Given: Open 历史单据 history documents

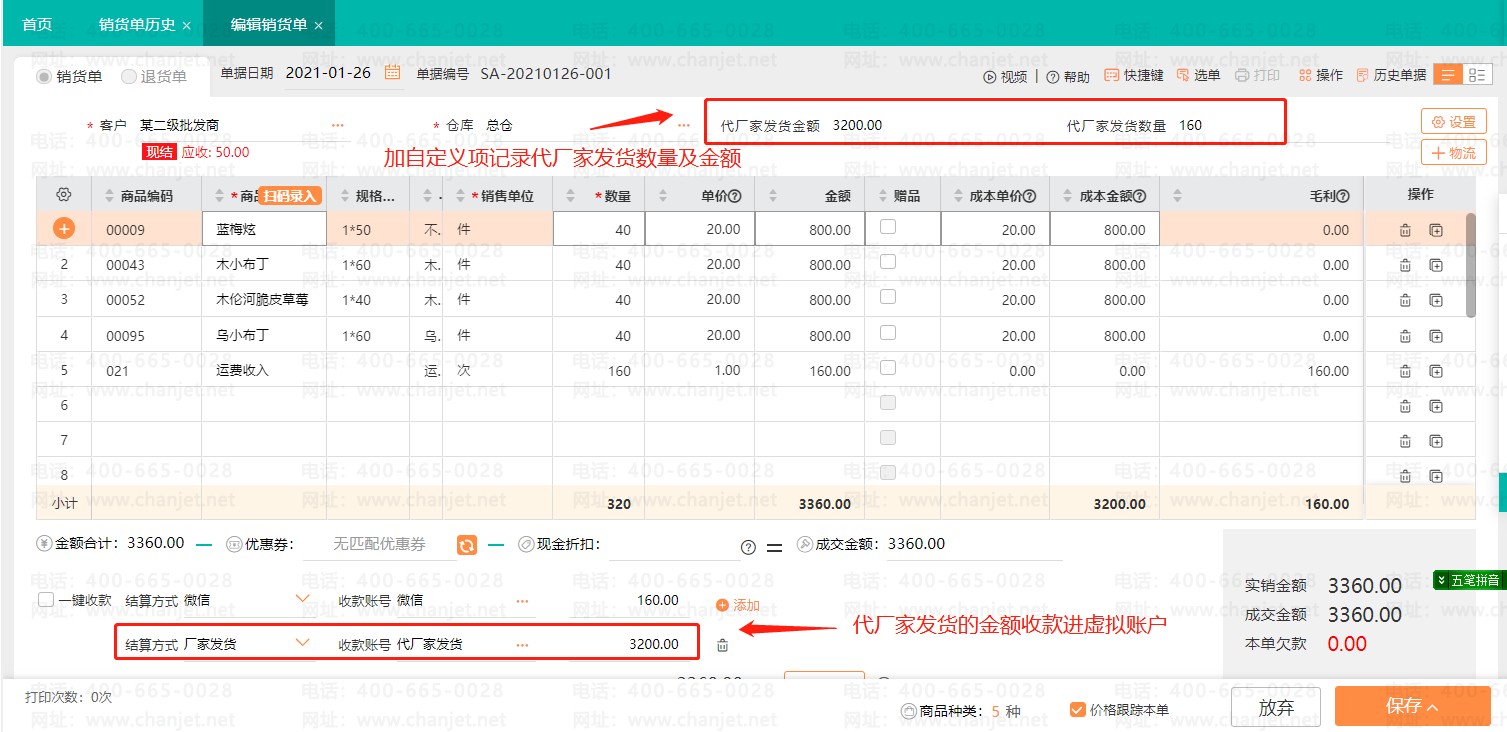Looking at the screenshot, I should click(1391, 75).
